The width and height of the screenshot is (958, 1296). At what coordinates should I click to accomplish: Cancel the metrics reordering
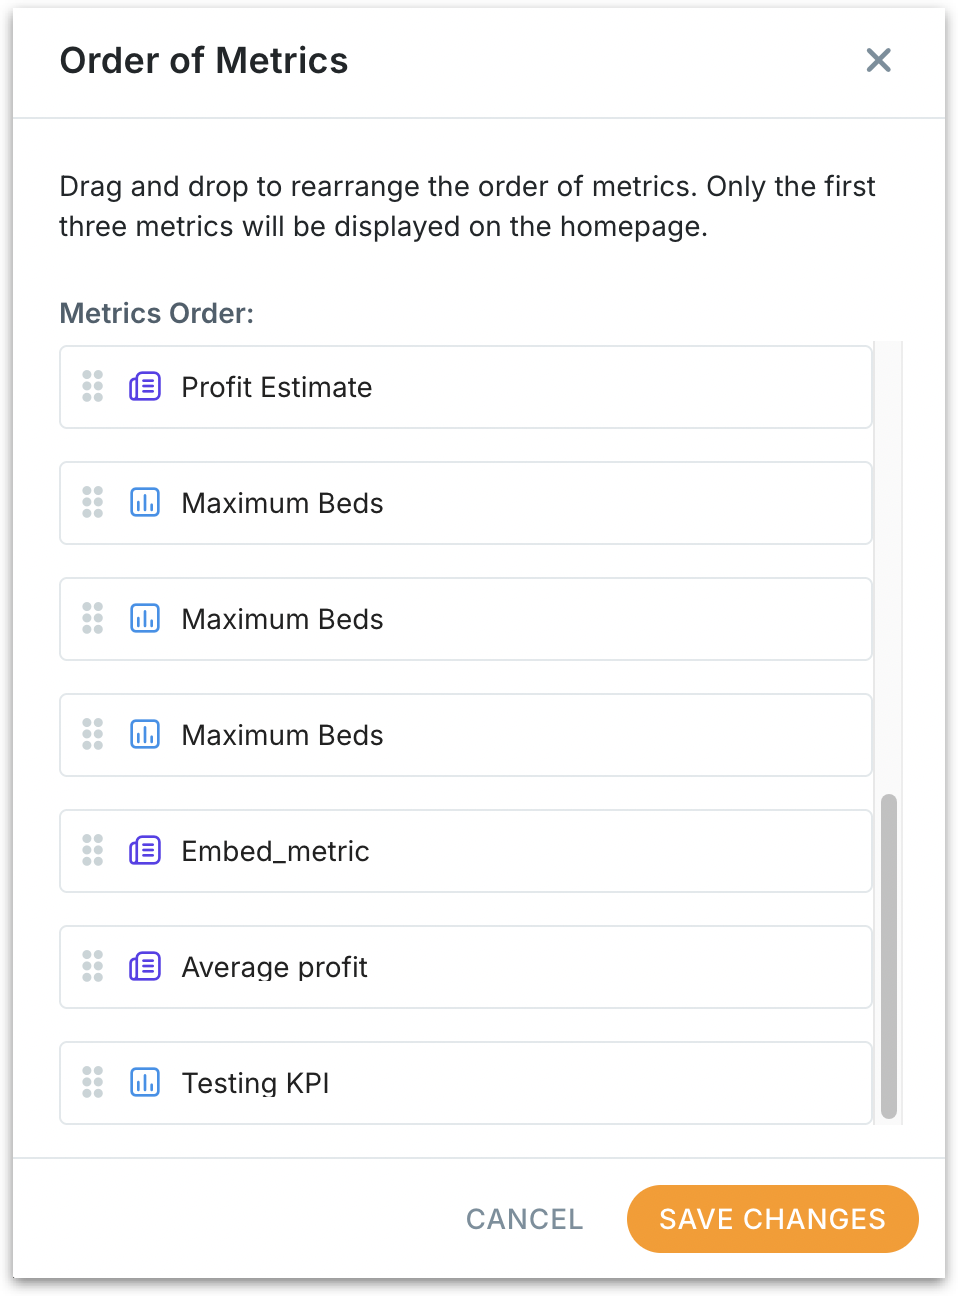tap(524, 1219)
